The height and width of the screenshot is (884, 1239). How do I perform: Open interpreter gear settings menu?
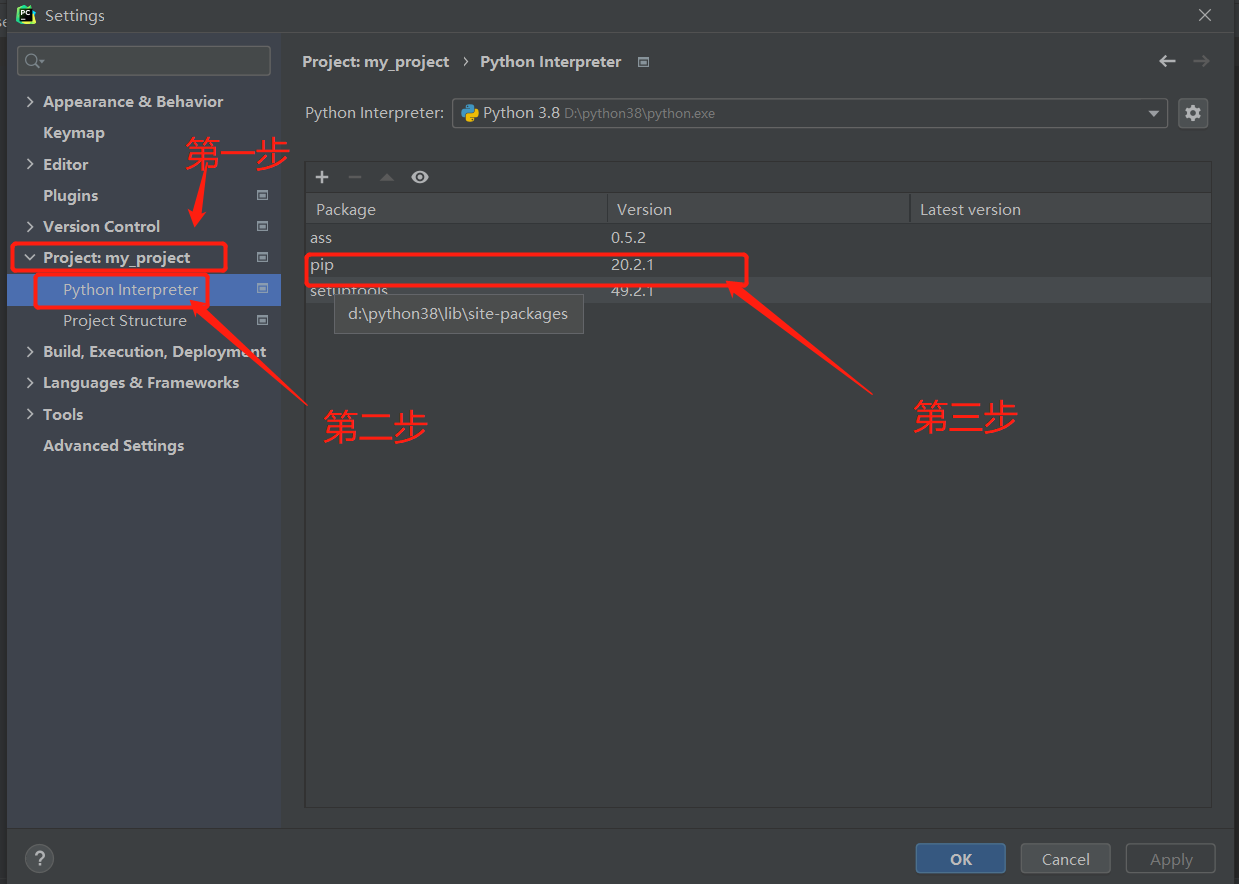point(1192,113)
